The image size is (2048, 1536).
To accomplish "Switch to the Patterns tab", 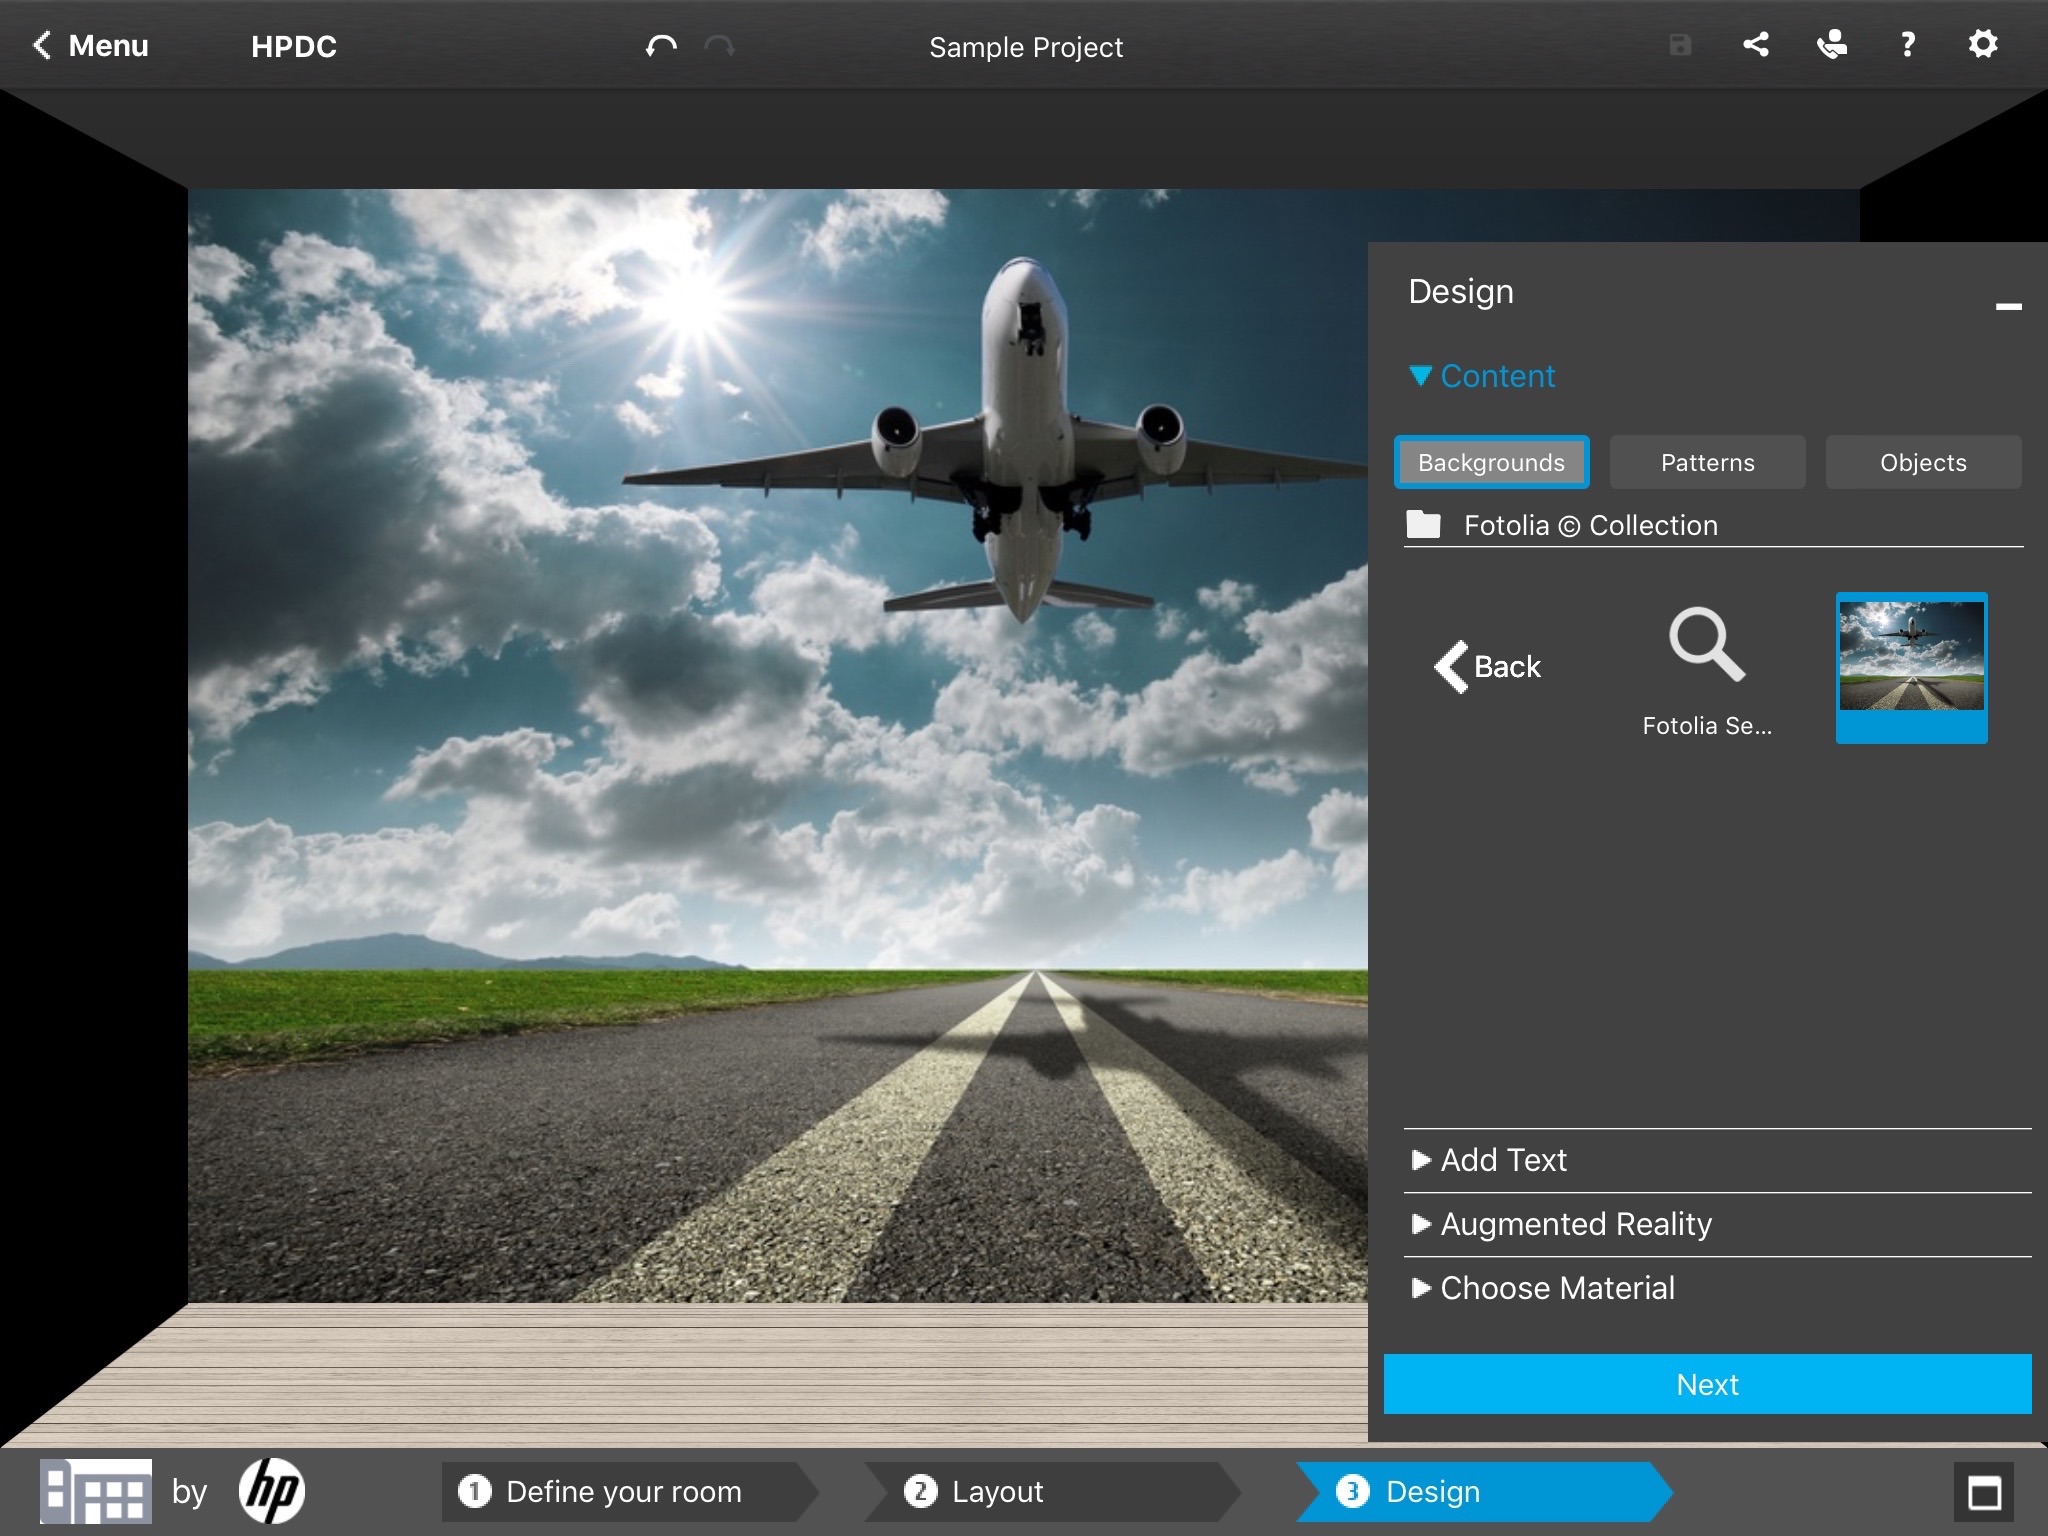I will [1708, 463].
